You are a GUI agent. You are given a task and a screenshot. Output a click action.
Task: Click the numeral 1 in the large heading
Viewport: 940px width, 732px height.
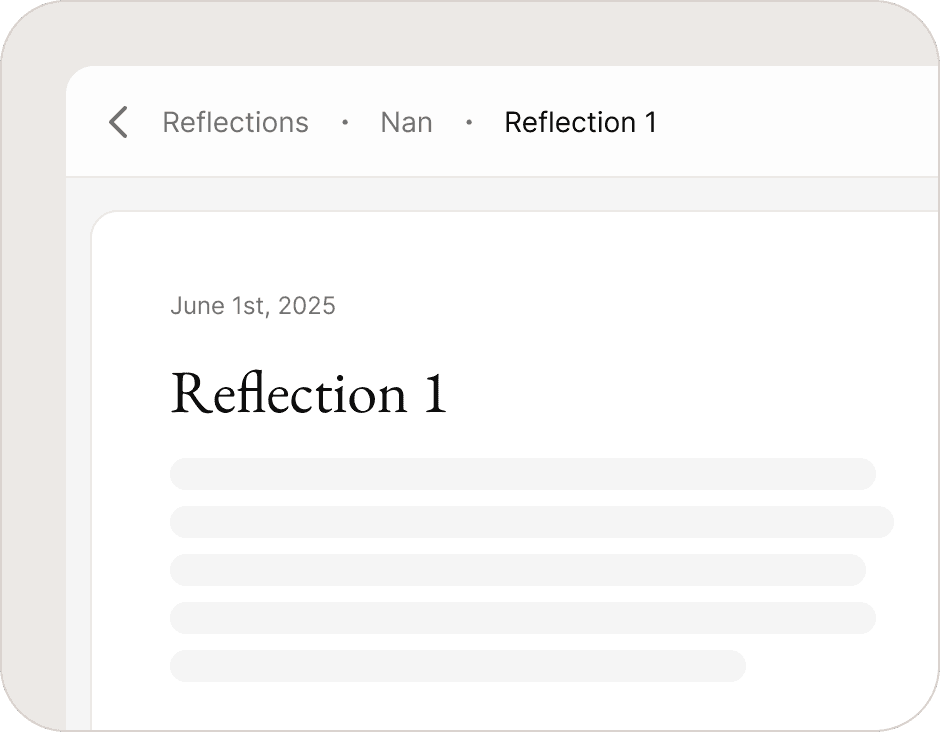click(434, 393)
